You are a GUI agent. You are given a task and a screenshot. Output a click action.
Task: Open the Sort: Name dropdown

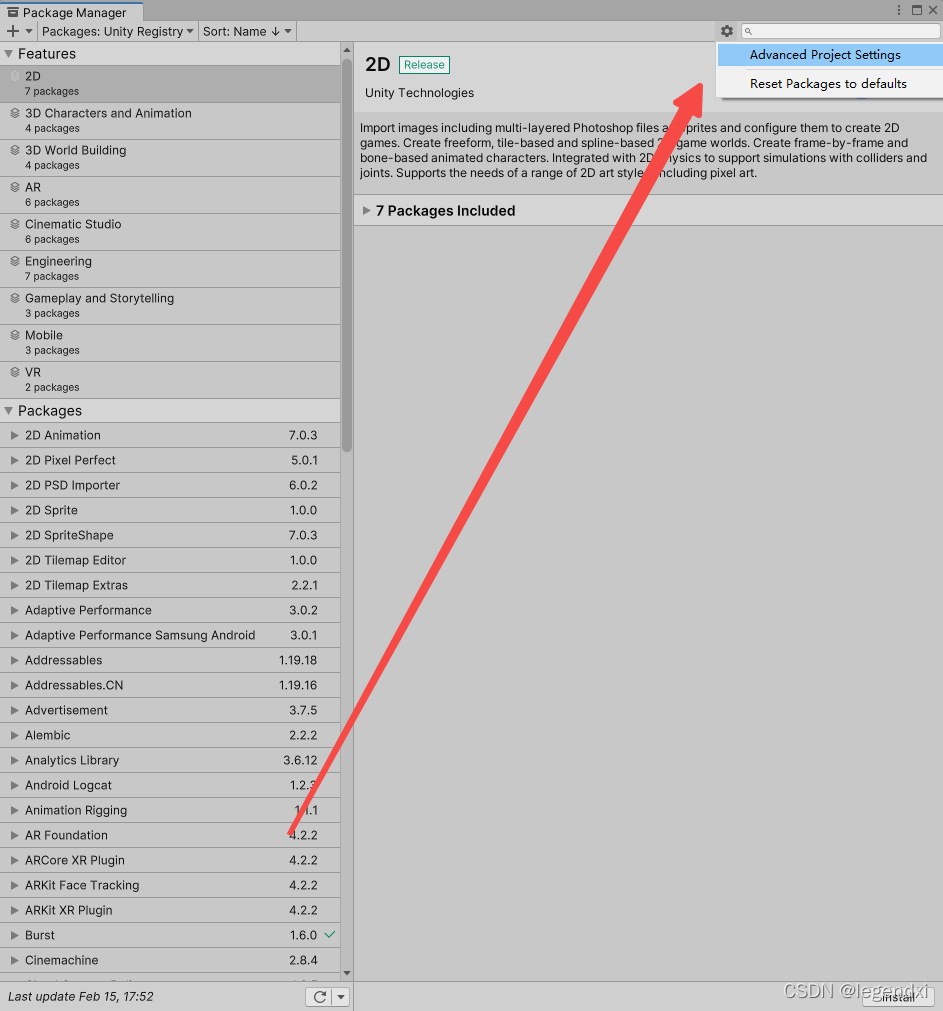tap(247, 31)
